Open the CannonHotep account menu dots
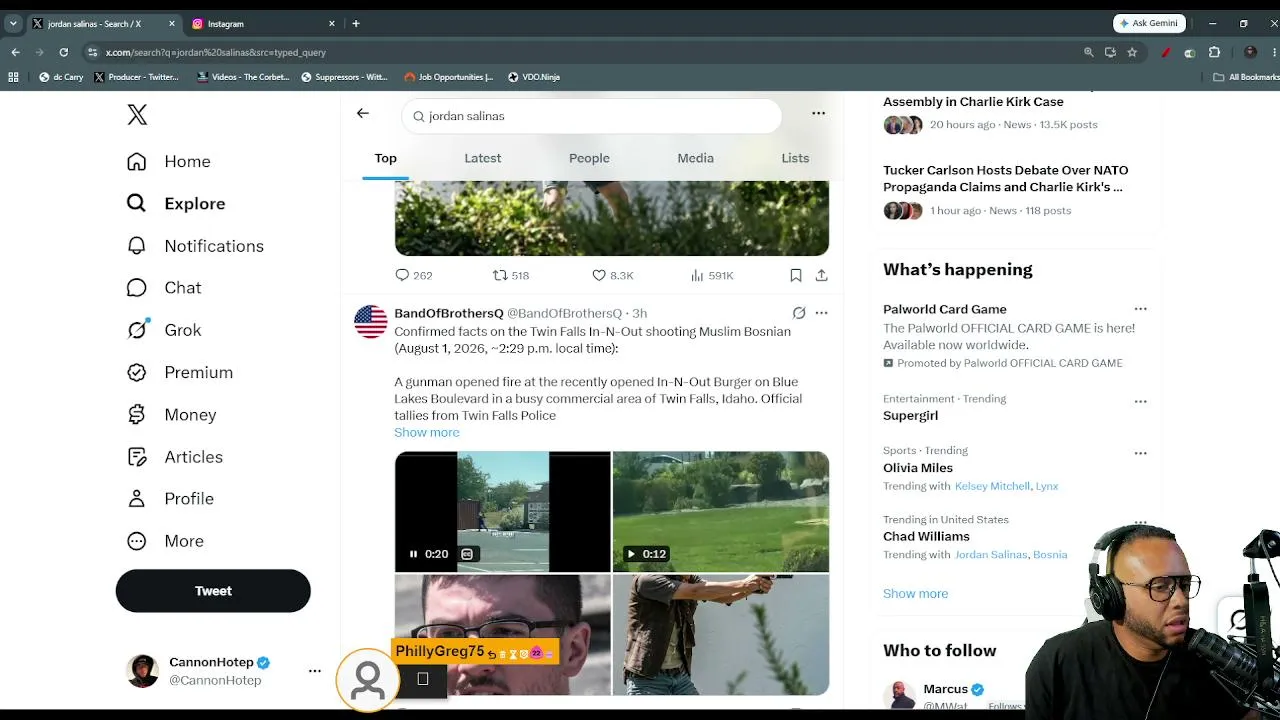Viewport: 1280px width, 720px height. [314, 671]
